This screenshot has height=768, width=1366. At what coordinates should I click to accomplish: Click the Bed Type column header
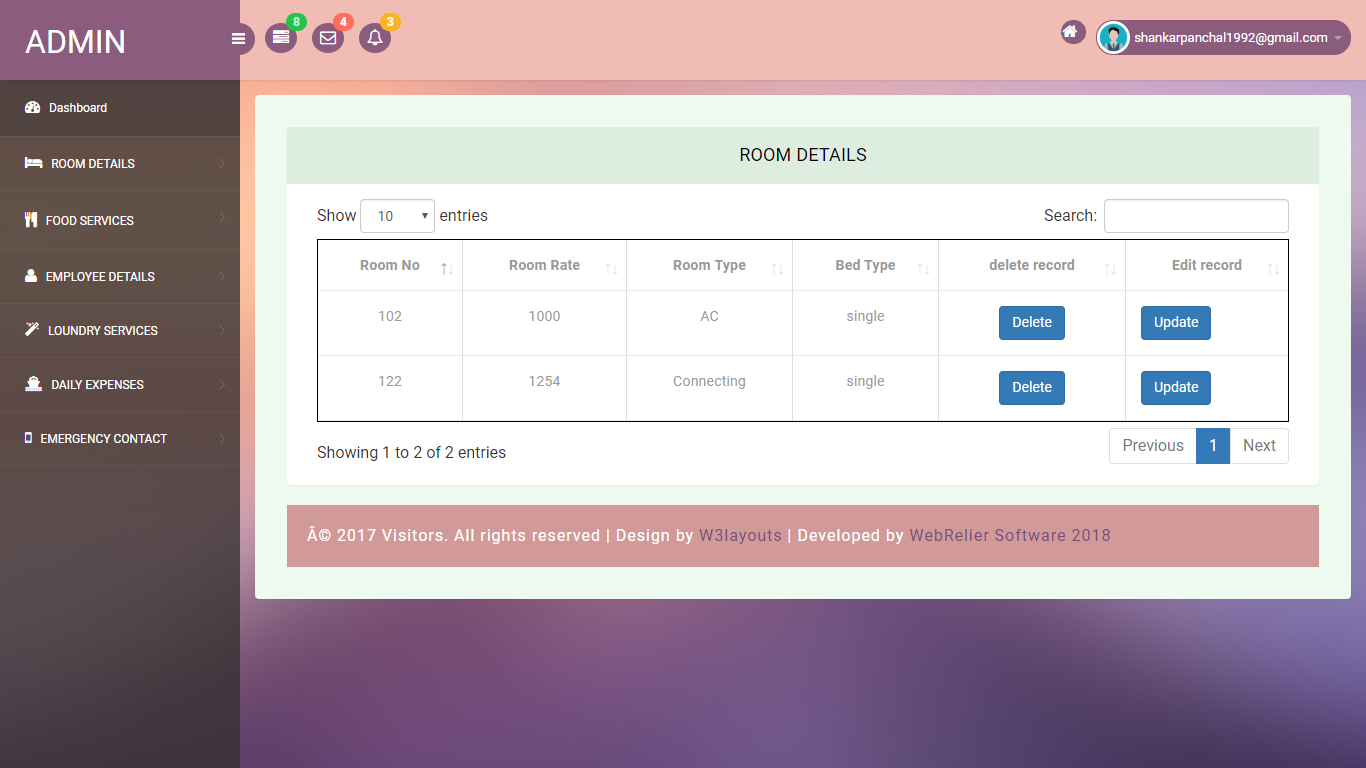pyautogui.click(x=865, y=266)
